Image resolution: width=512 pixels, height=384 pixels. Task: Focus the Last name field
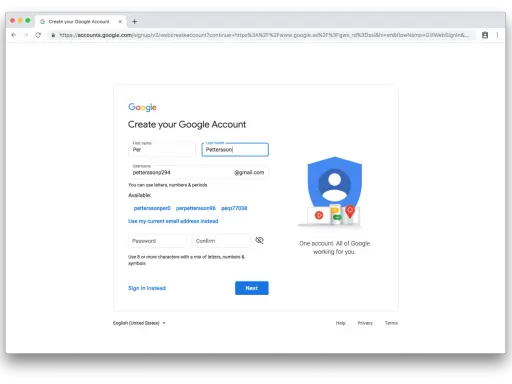tap(235, 149)
